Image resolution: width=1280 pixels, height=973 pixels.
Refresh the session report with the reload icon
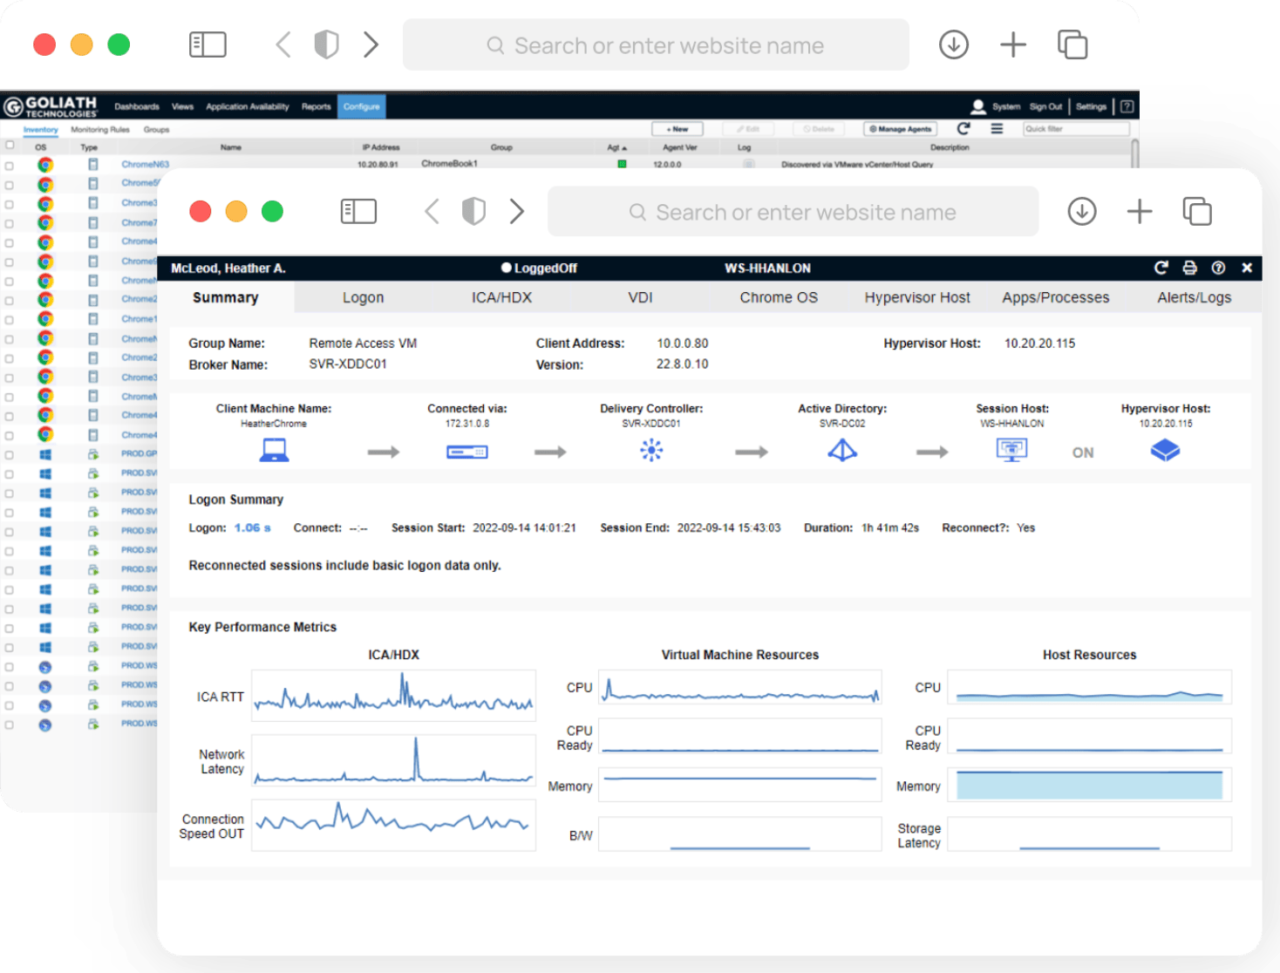(x=1161, y=268)
